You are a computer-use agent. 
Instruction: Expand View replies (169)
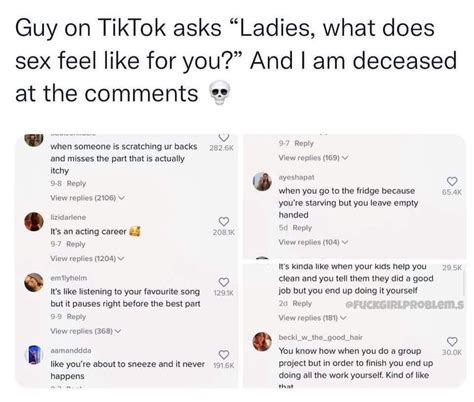313,157
